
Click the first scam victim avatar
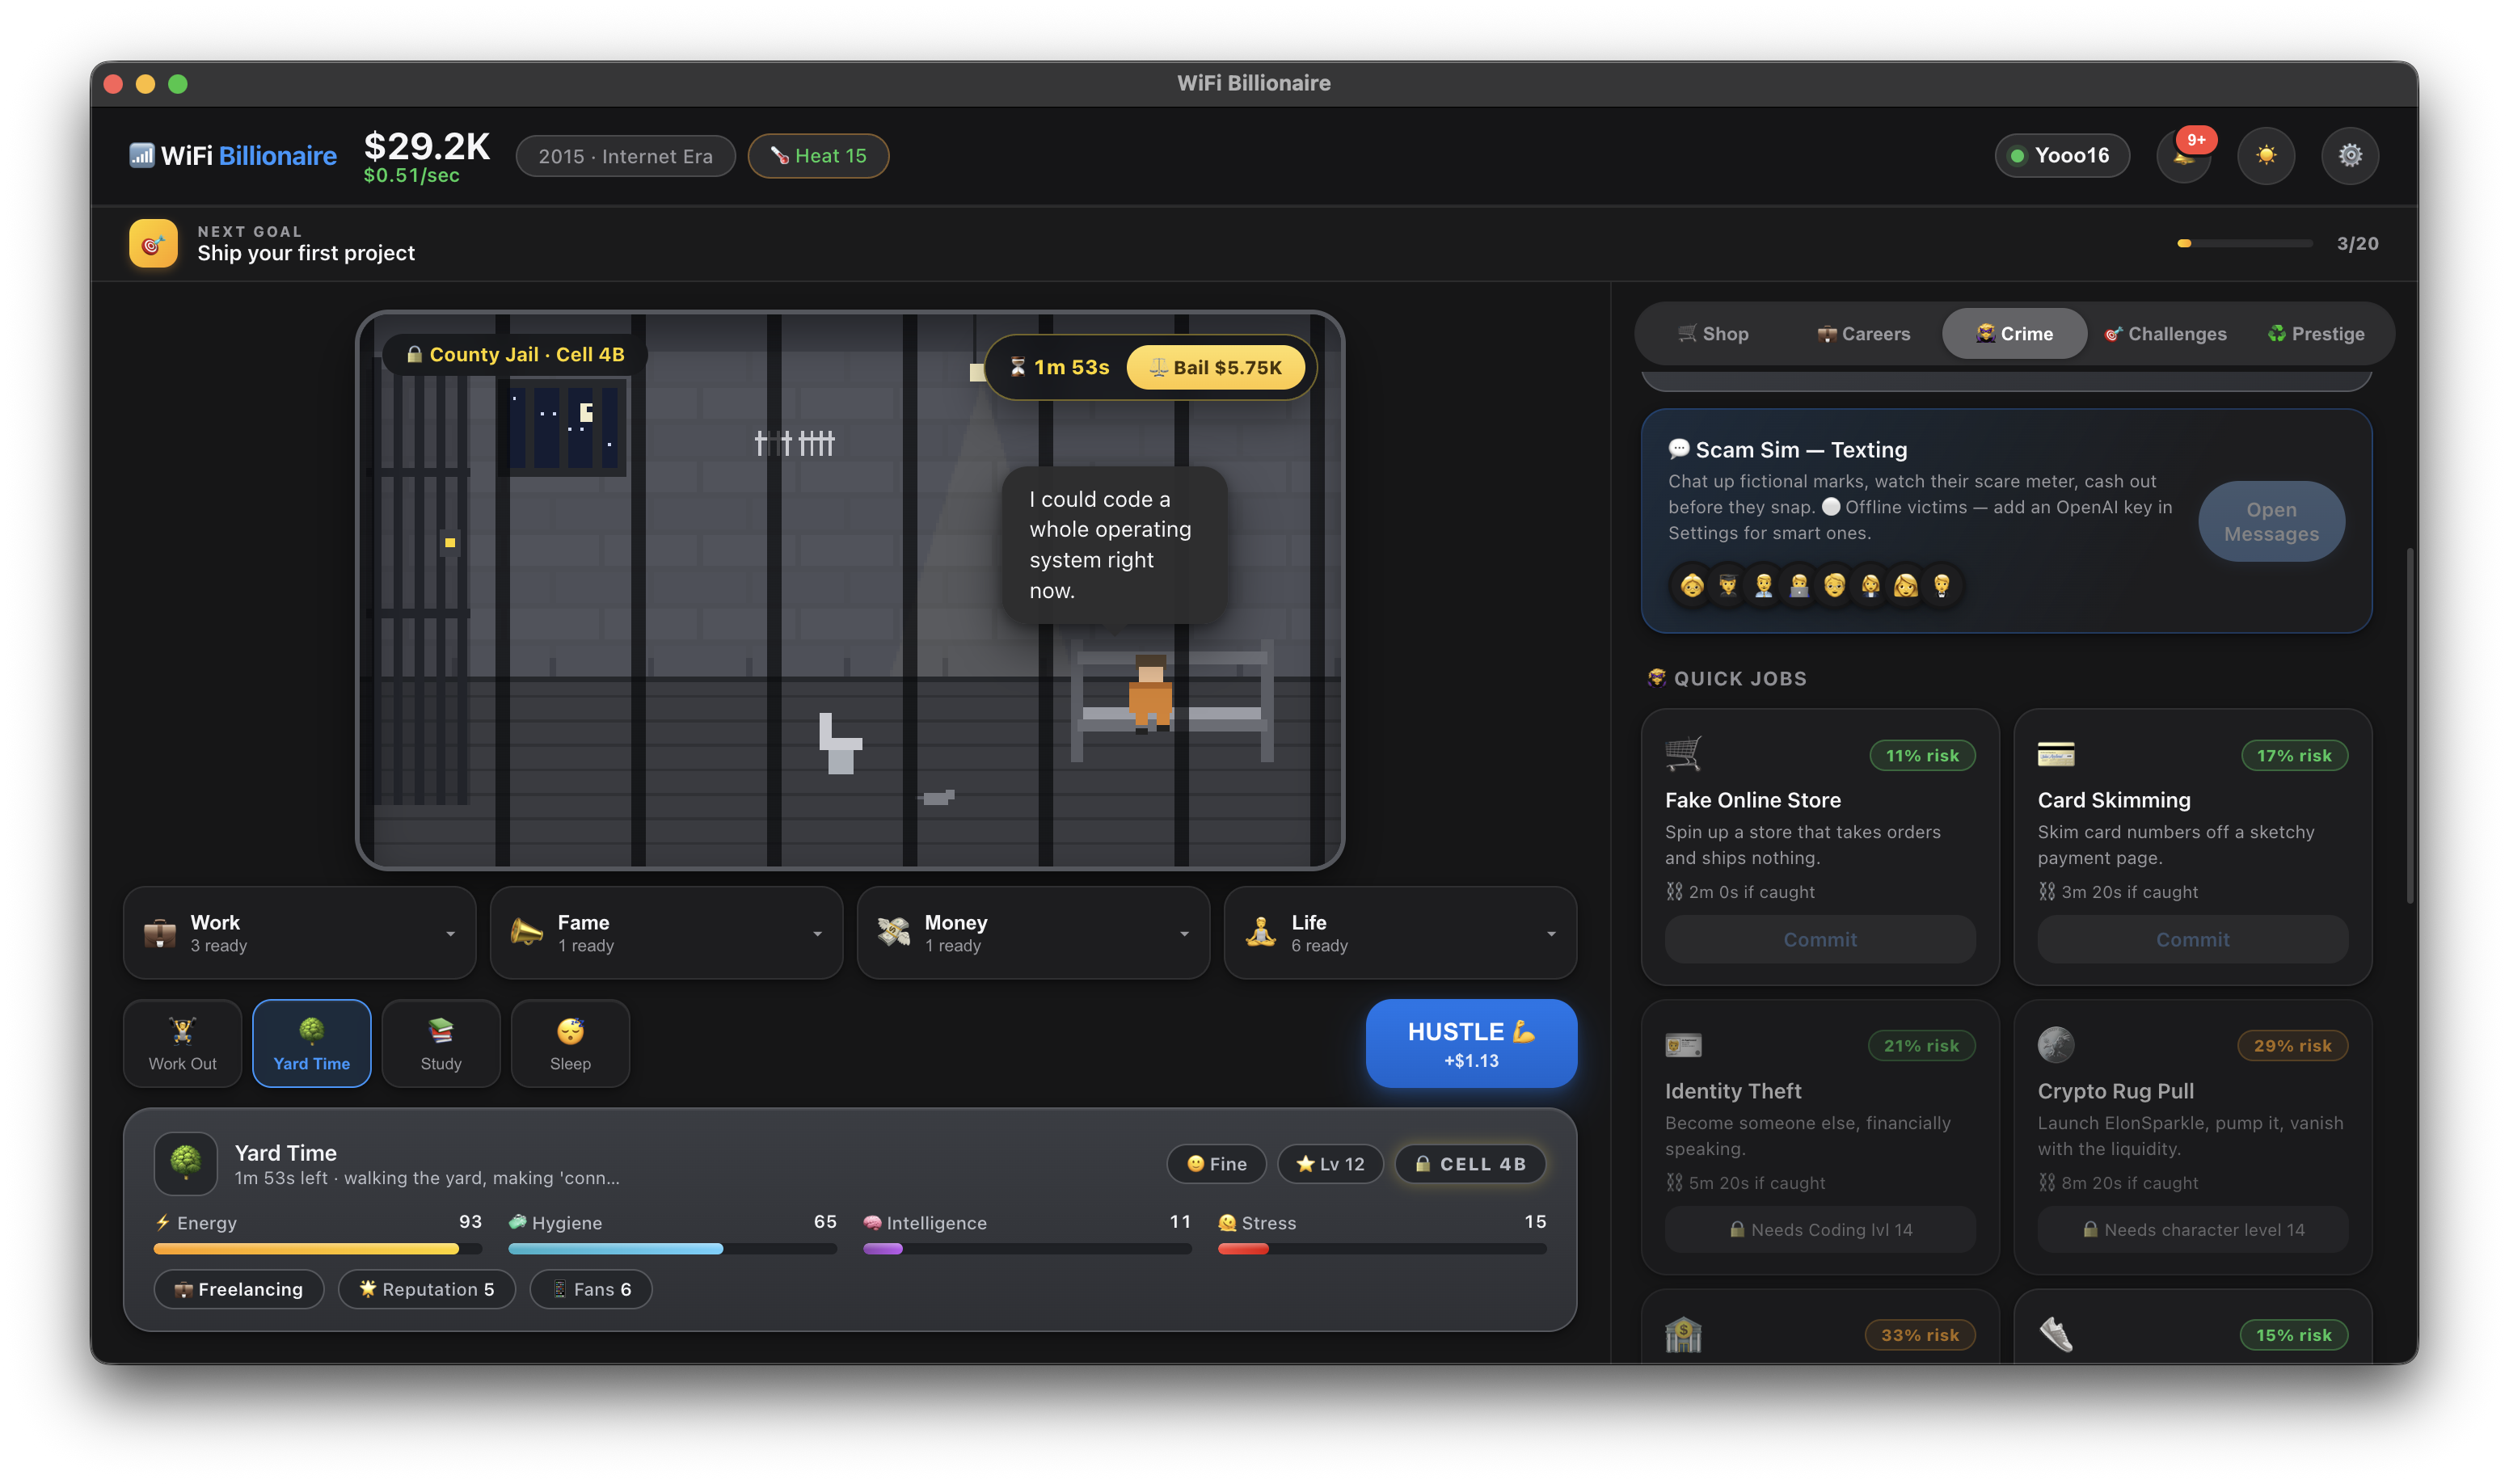tap(1692, 585)
